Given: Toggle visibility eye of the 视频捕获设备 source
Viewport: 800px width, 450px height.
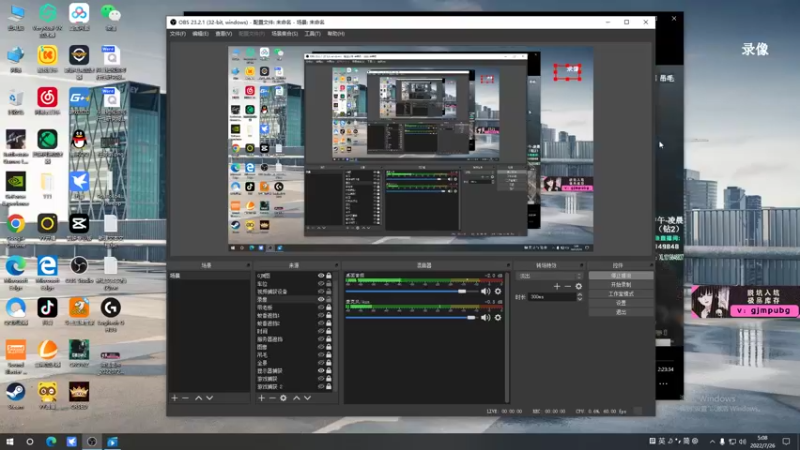Looking at the screenshot, I should [321, 291].
